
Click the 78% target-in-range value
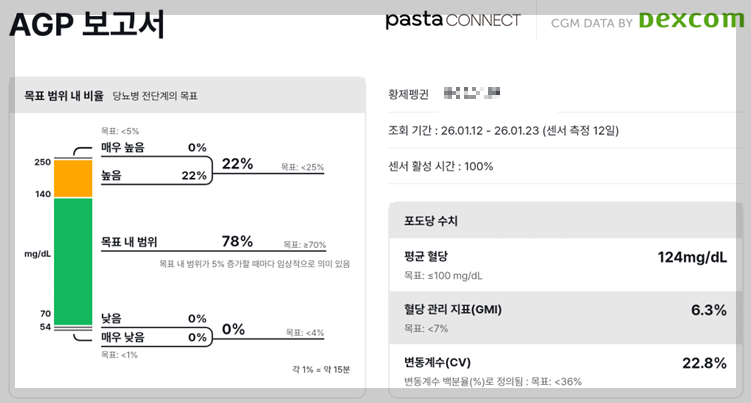[237, 241]
